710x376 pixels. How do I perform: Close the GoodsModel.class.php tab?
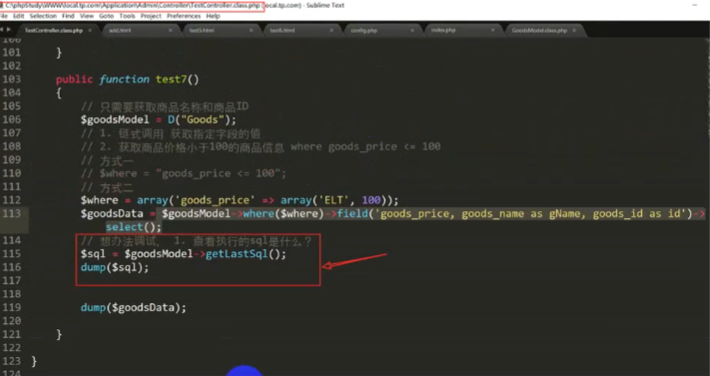pos(574,30)
